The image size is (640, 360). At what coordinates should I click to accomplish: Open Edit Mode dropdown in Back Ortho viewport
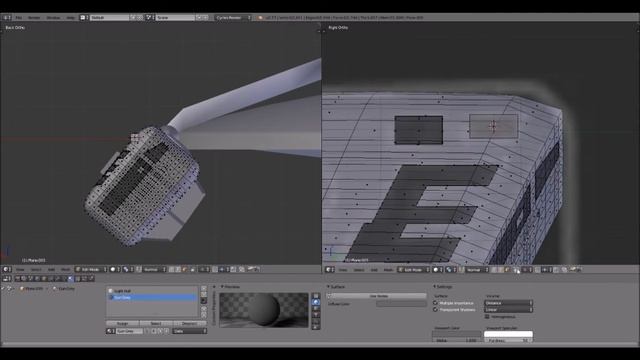point(91,269)
